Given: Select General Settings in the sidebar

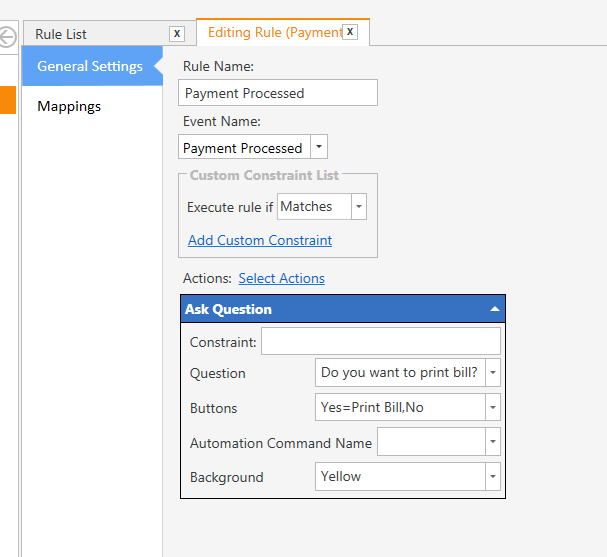Looking at the screenshot, I should pyautogui.click(x=90, y=66).
